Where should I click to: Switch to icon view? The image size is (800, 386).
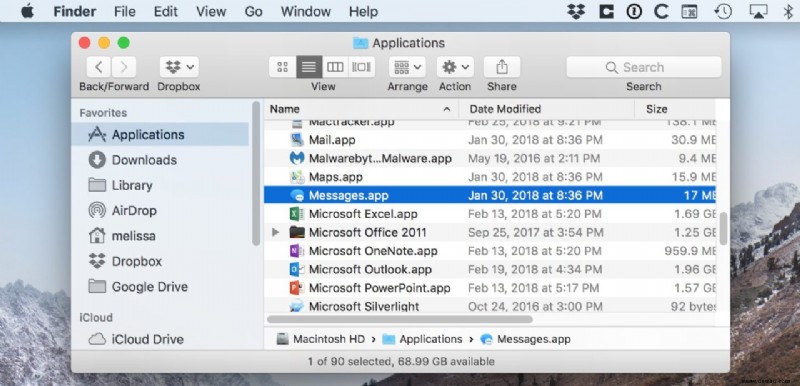coord(282,67)
